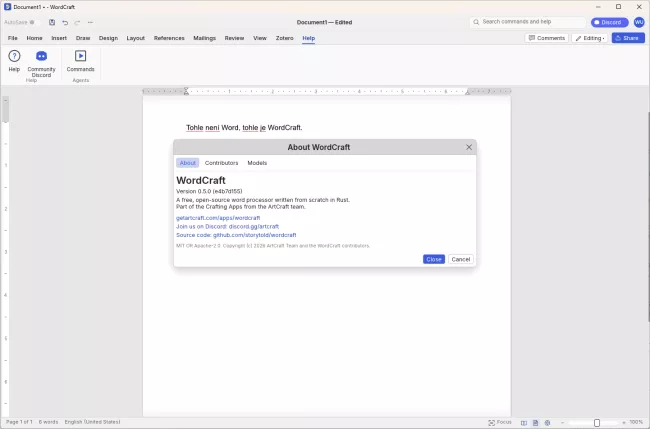Viewport: 650px width, 429px height.
Task: Select the Help ribbon tab
Action: coord(308,38)
